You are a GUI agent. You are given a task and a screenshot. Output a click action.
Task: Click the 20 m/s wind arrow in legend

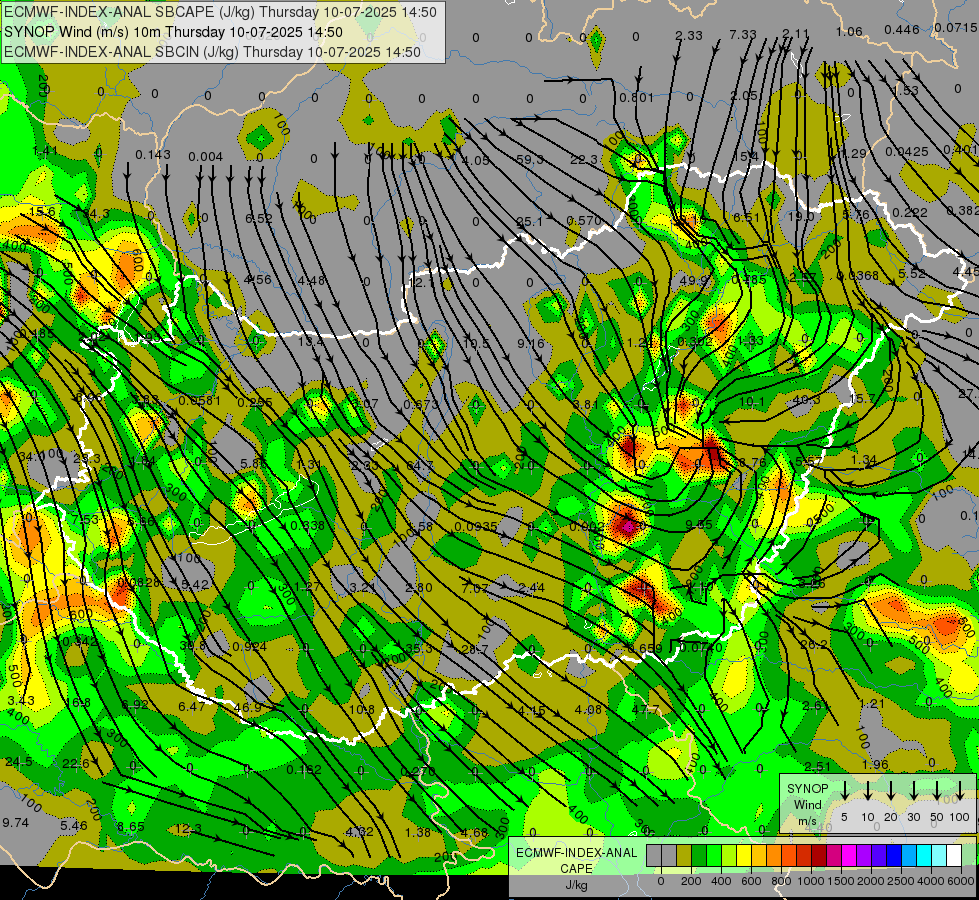891,791
